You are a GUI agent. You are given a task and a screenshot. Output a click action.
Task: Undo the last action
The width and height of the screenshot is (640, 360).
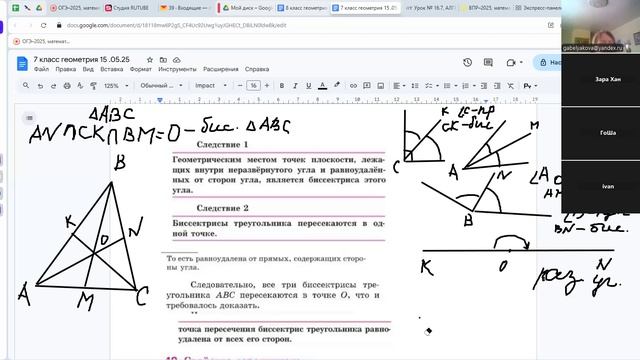(40, 86)
